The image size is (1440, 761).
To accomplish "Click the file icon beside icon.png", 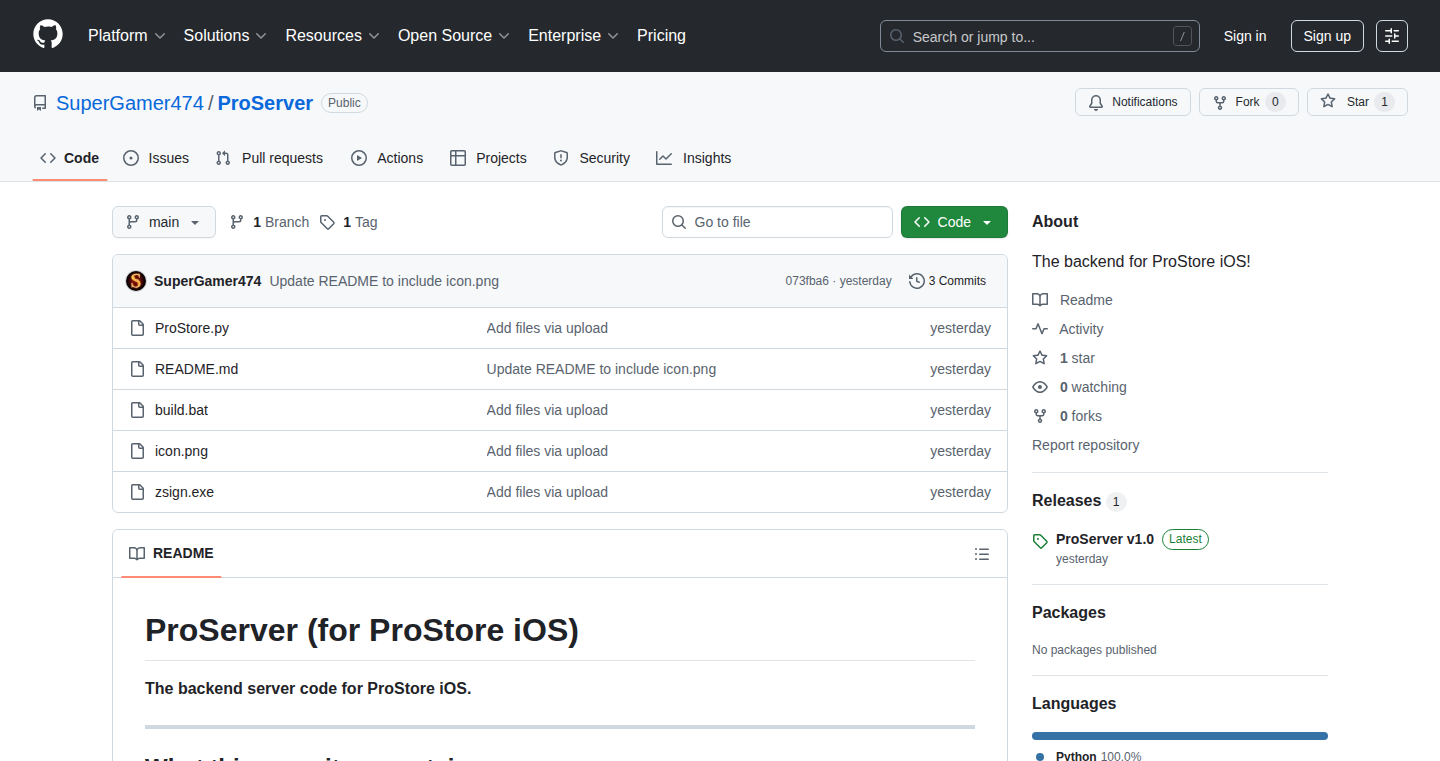I will (x=137, y=451).
